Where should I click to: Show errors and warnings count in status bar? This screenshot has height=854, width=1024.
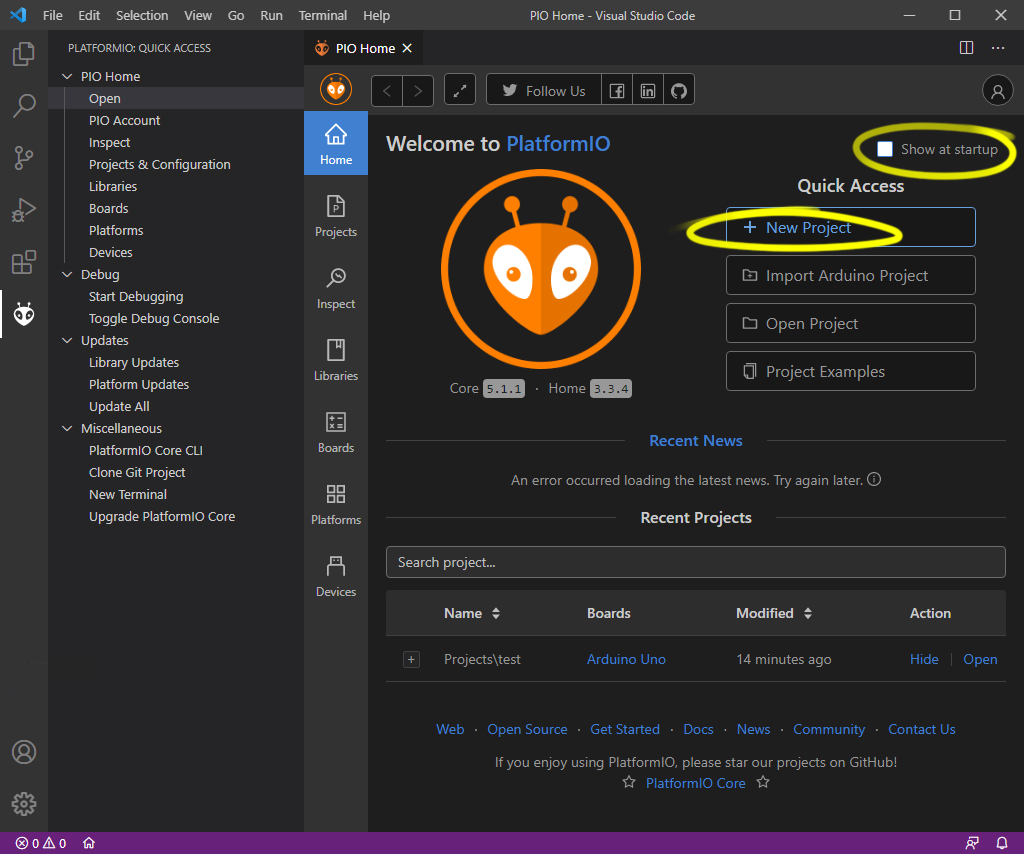tap(40, 843)
